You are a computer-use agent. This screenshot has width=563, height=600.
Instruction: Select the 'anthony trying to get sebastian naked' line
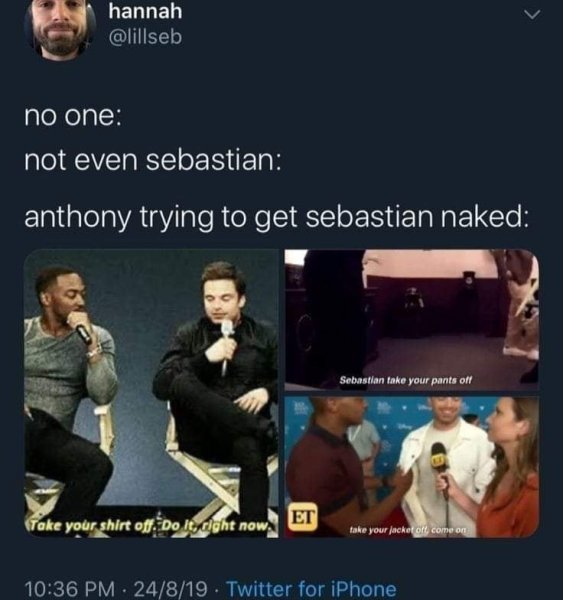click(x=277, y=217)
